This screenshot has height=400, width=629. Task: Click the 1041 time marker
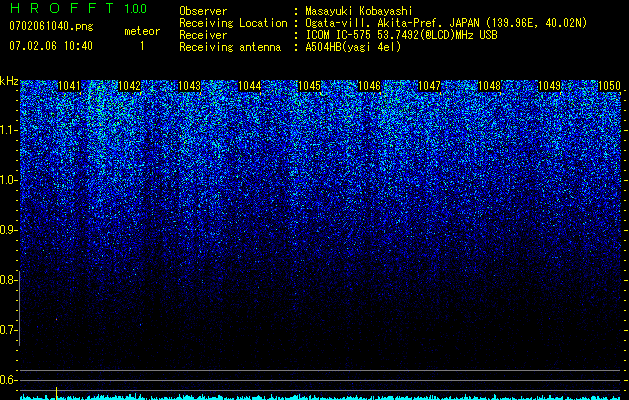pyautogui.click(x=69, y=86)
